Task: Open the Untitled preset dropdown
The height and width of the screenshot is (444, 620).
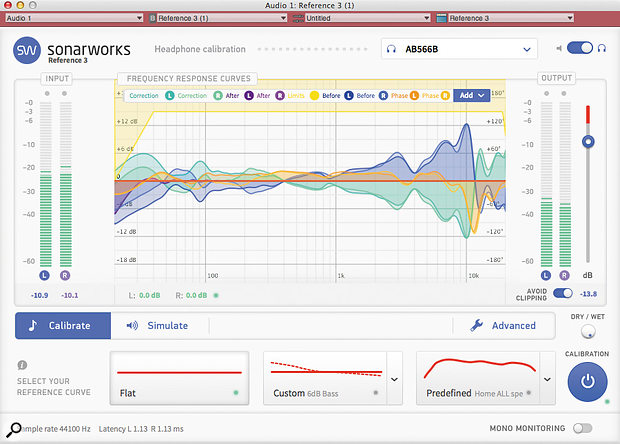Action: [368, 18]
